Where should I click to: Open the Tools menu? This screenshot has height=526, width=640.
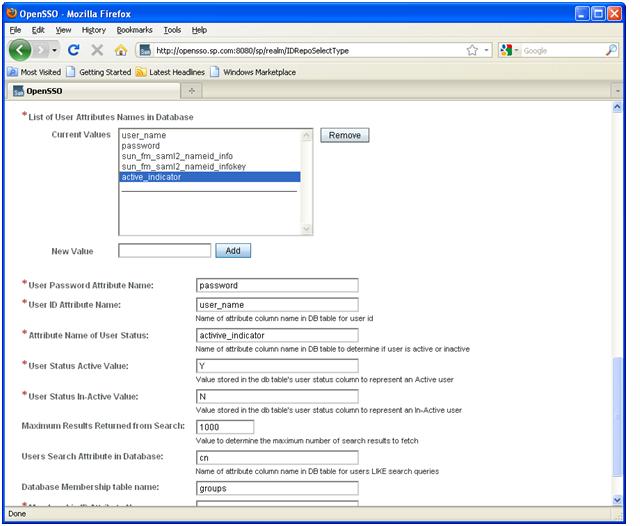pos(172,30)
